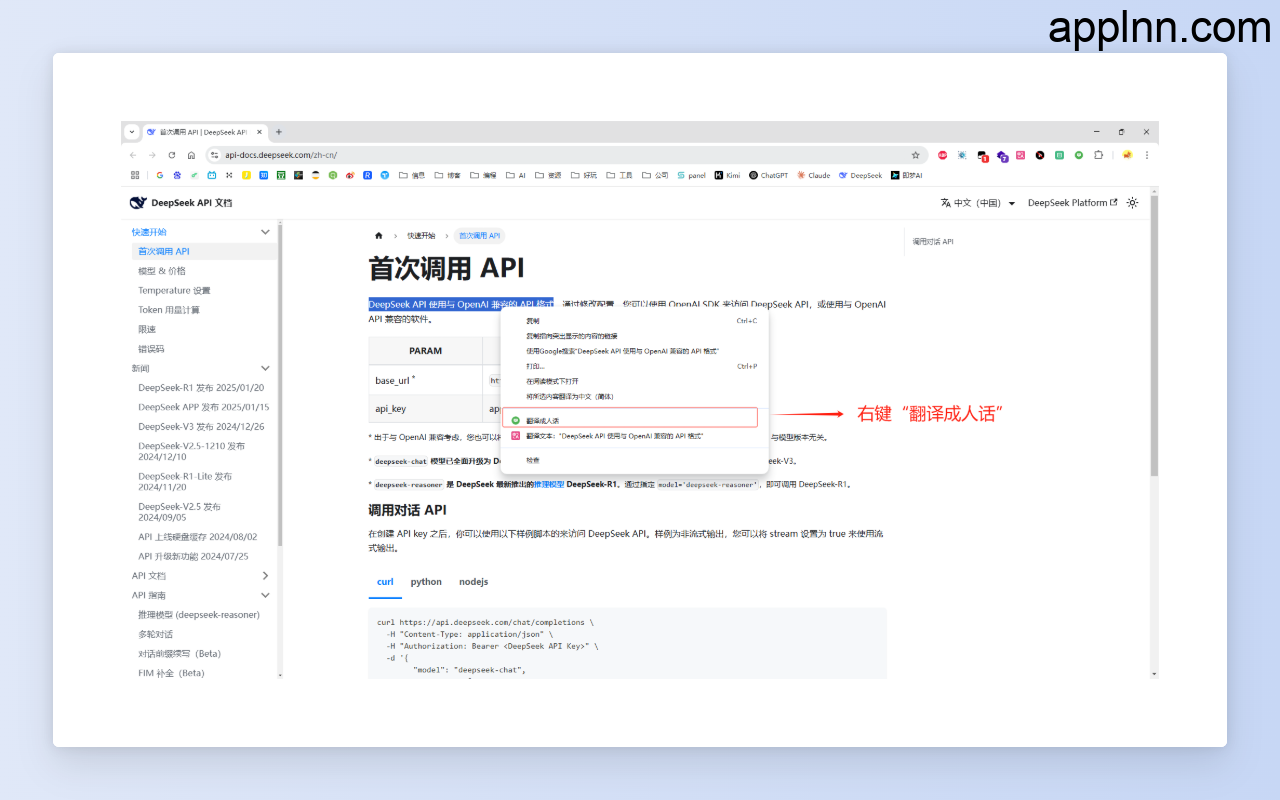The height and width of the screenshot is (800, 1280).
Task: Click the purple extension icon with badge 7
Action: pos(1002,156)
